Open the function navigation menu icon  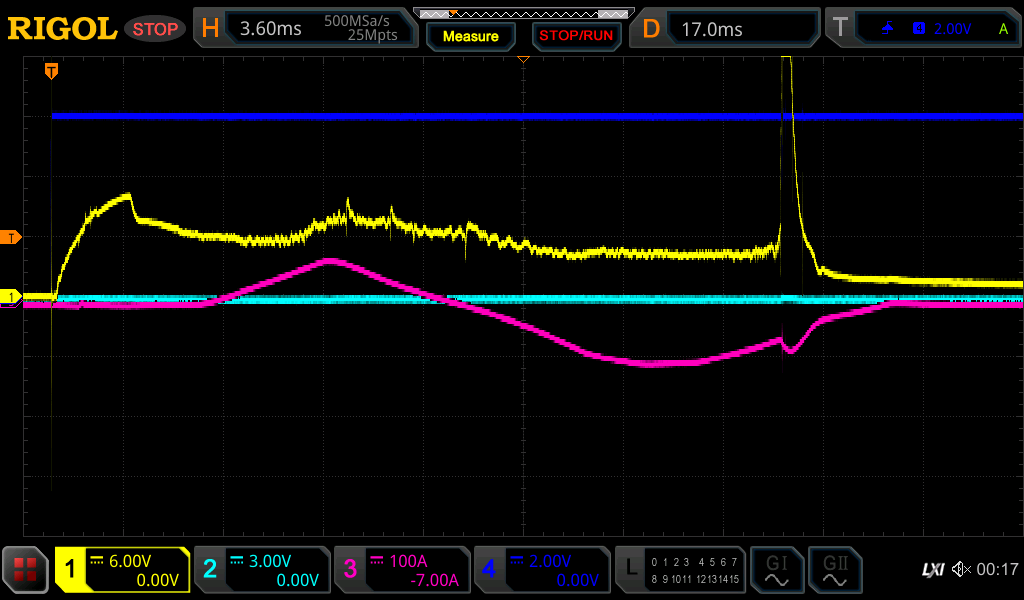click(x=26, y=570)
